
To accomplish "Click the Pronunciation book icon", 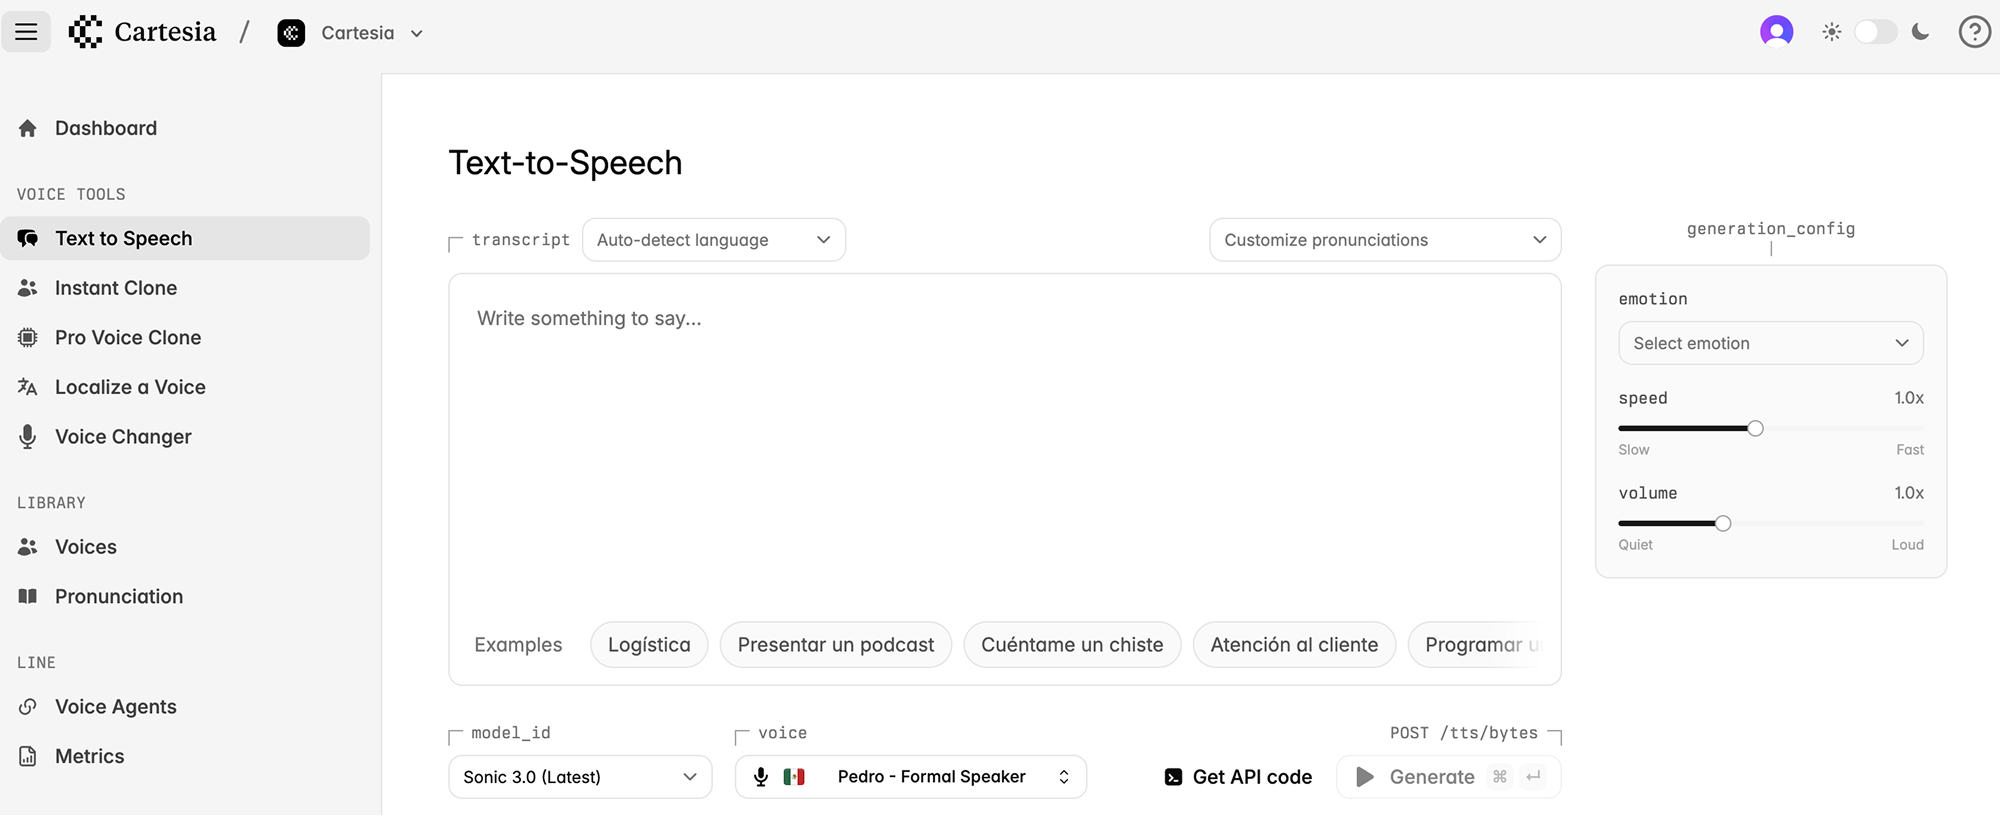I will [x=28, y=596].
